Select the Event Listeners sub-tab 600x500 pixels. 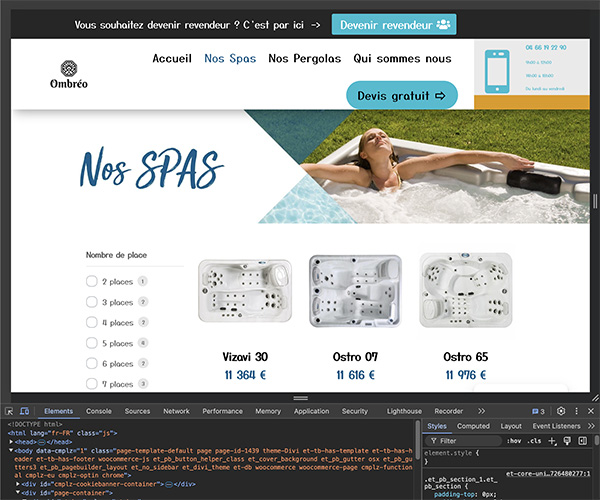pyautogui.click(x=556, y=426)
